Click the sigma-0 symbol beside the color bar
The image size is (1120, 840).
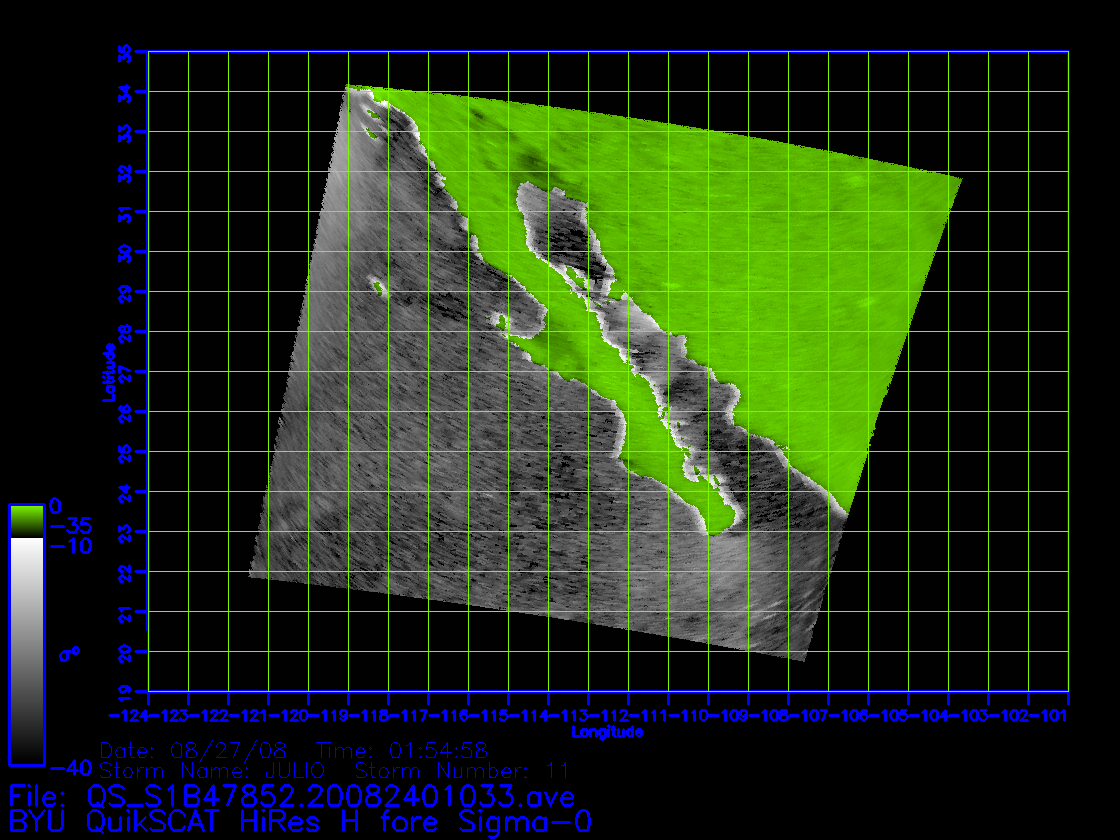coord(68,654)
